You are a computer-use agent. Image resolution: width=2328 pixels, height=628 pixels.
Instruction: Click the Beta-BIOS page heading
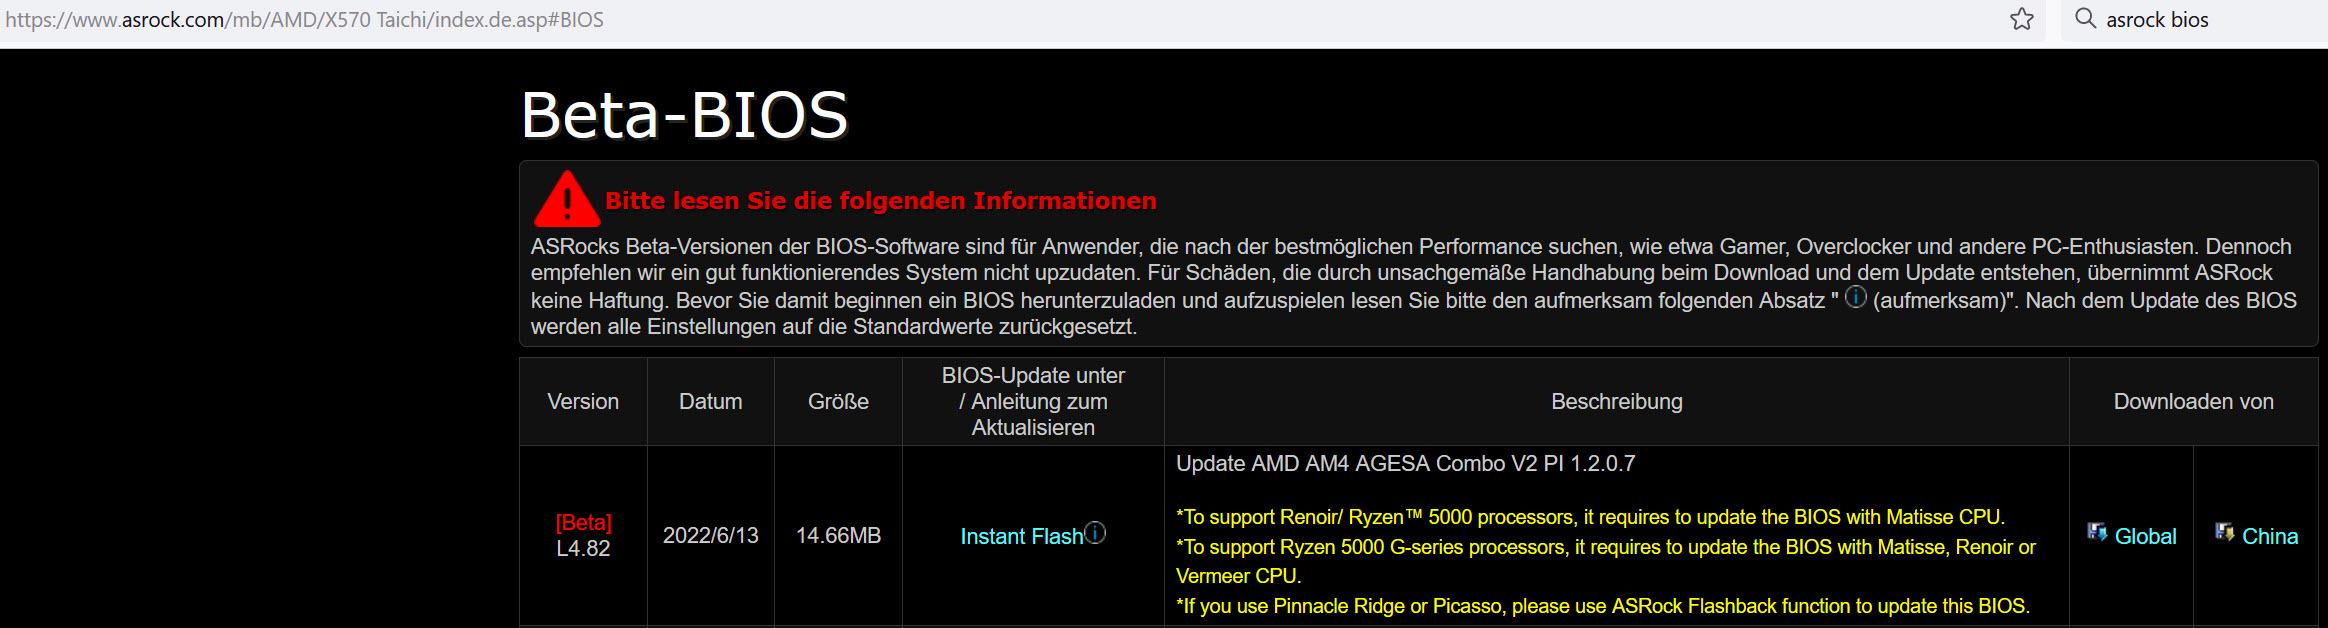tap(685, 114)
